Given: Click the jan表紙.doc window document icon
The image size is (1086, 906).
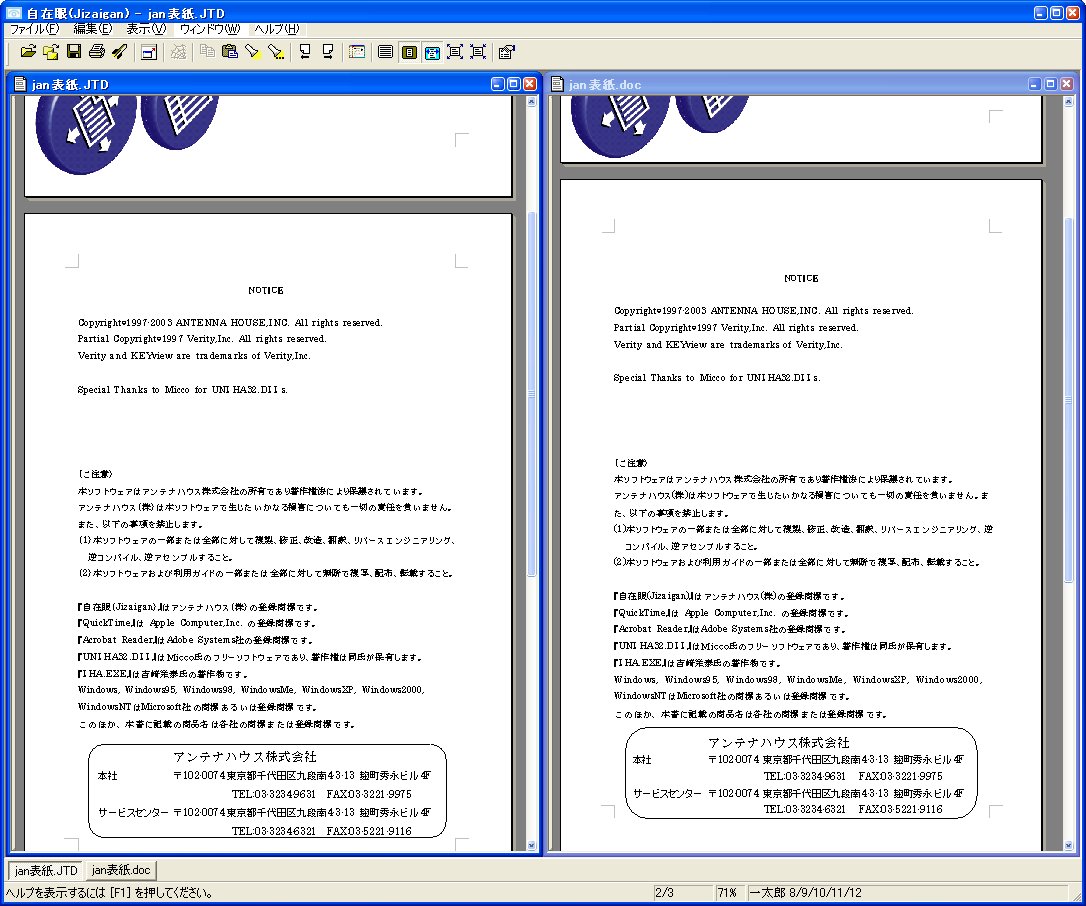Looking at the screenshot, I should (x=557, y=85).
